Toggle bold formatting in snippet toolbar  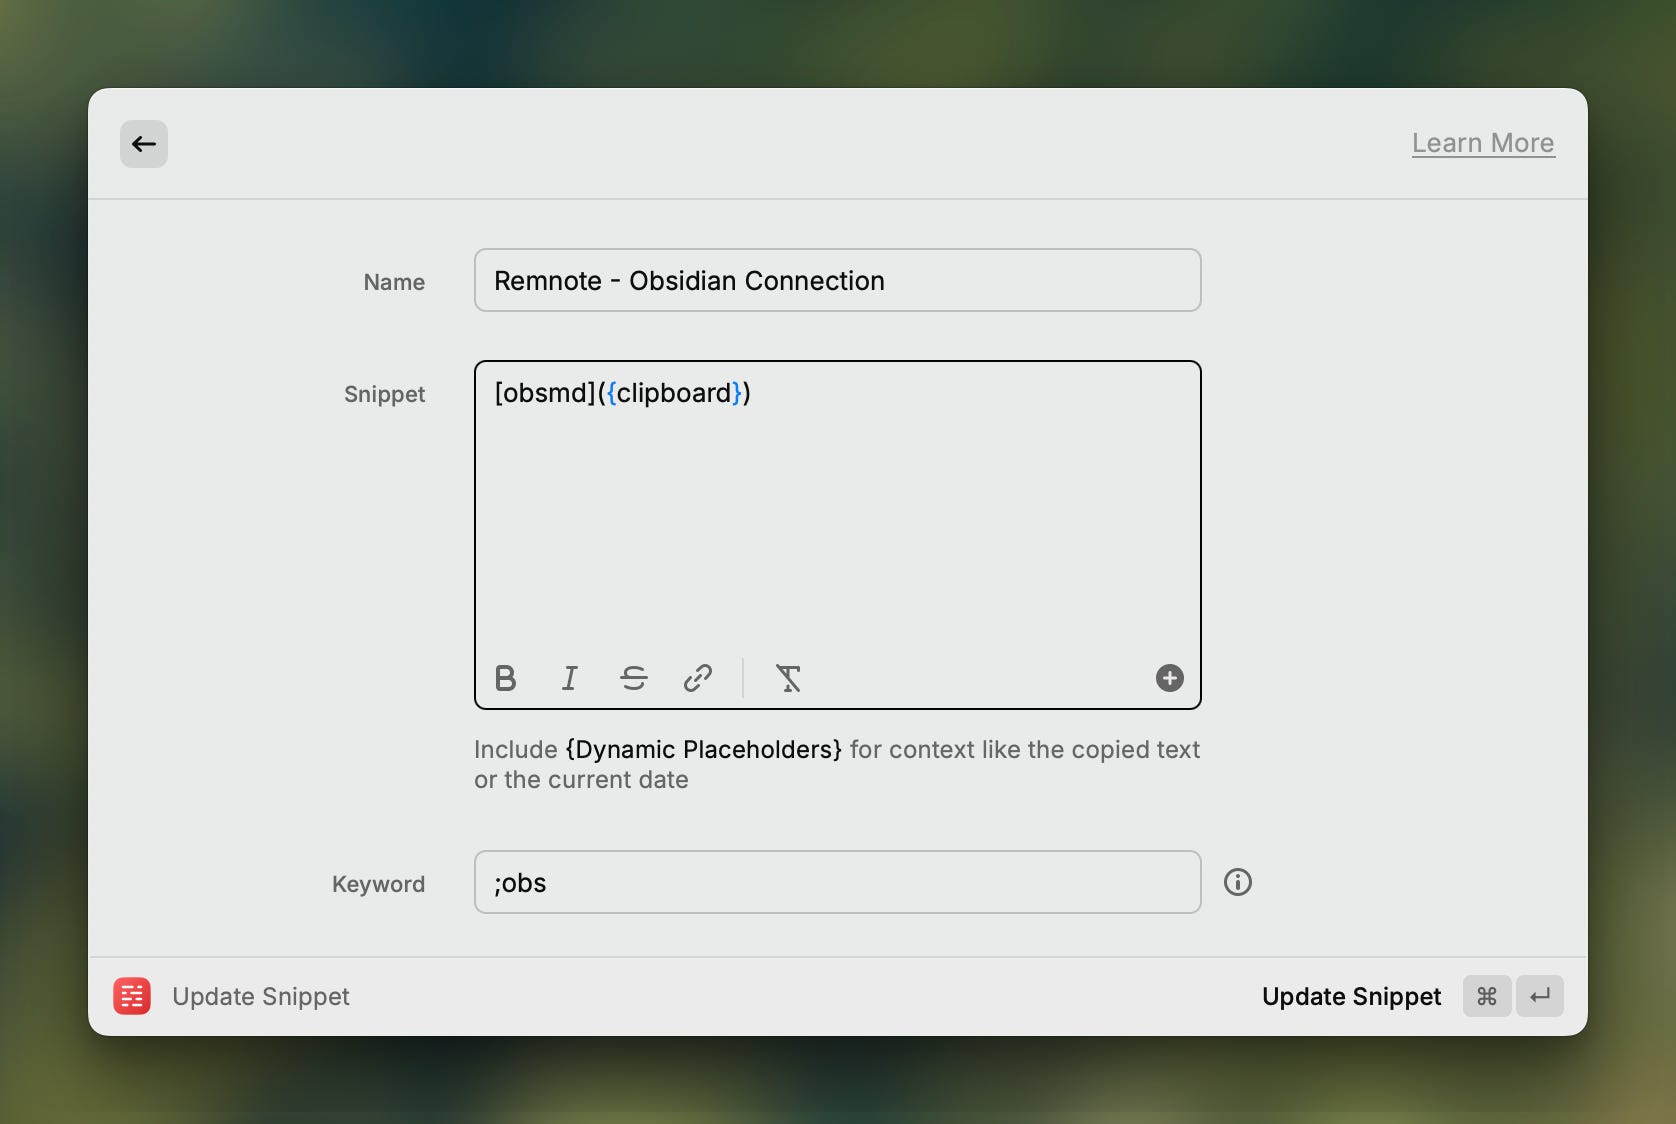pos(506,679)
